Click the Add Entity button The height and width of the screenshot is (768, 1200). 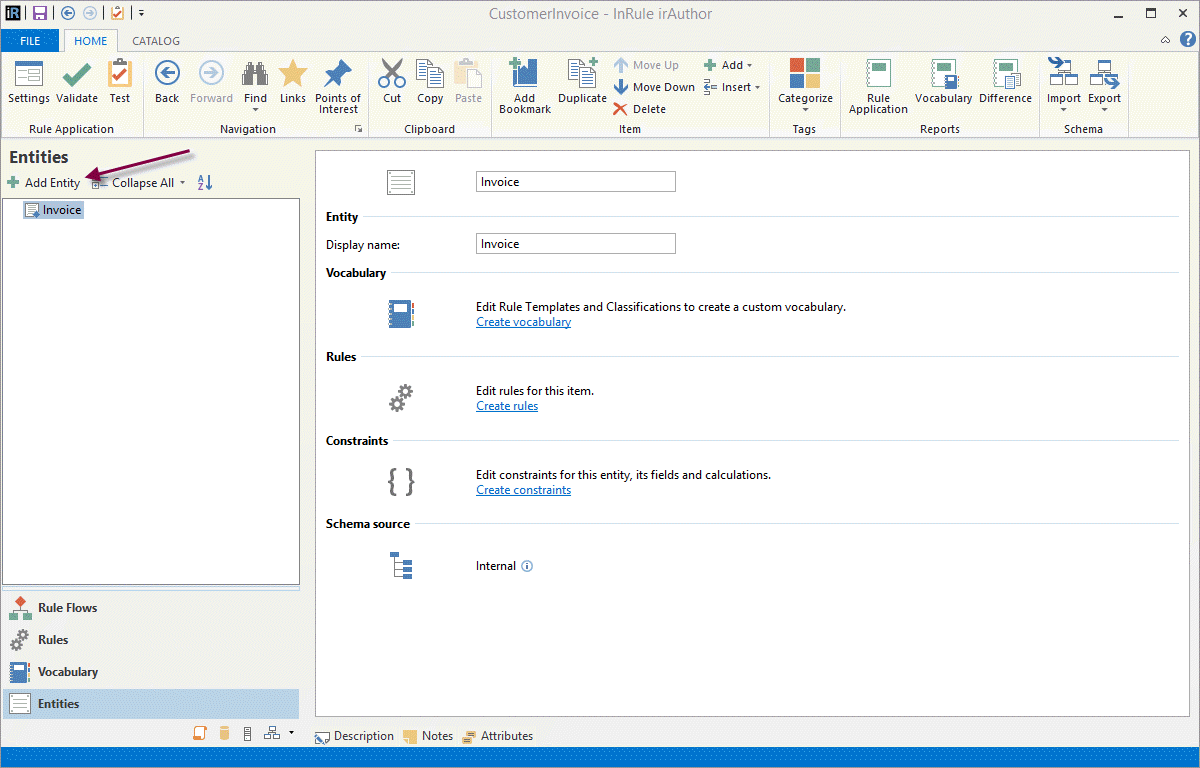pos(44,183)
